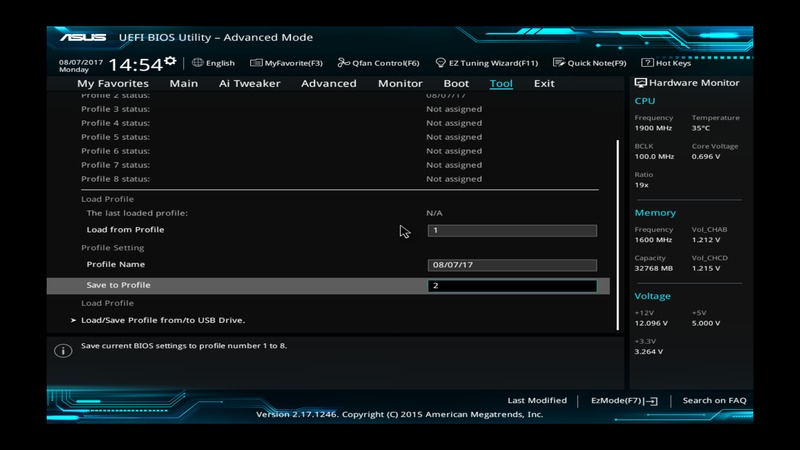Expand Load/Save Profile from/to USB Drive
Image resolution: width=800 pixels, height=450 pixels.
tap(162, 320)
